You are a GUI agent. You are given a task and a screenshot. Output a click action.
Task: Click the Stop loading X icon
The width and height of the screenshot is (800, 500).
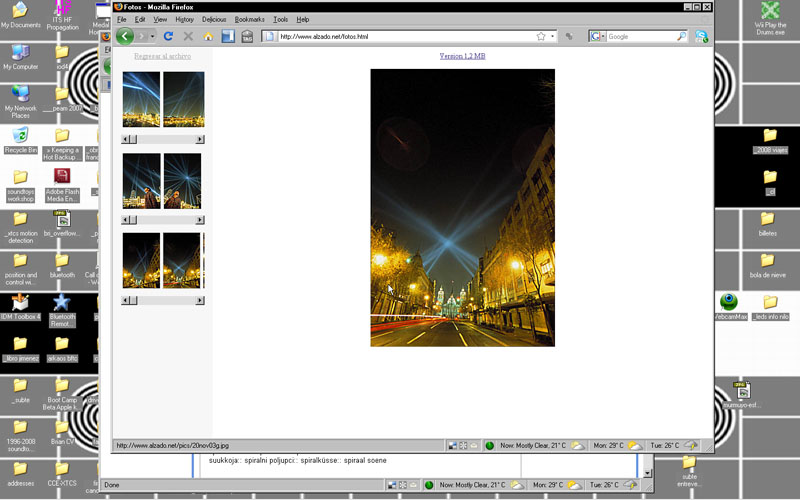coord(188,37)
